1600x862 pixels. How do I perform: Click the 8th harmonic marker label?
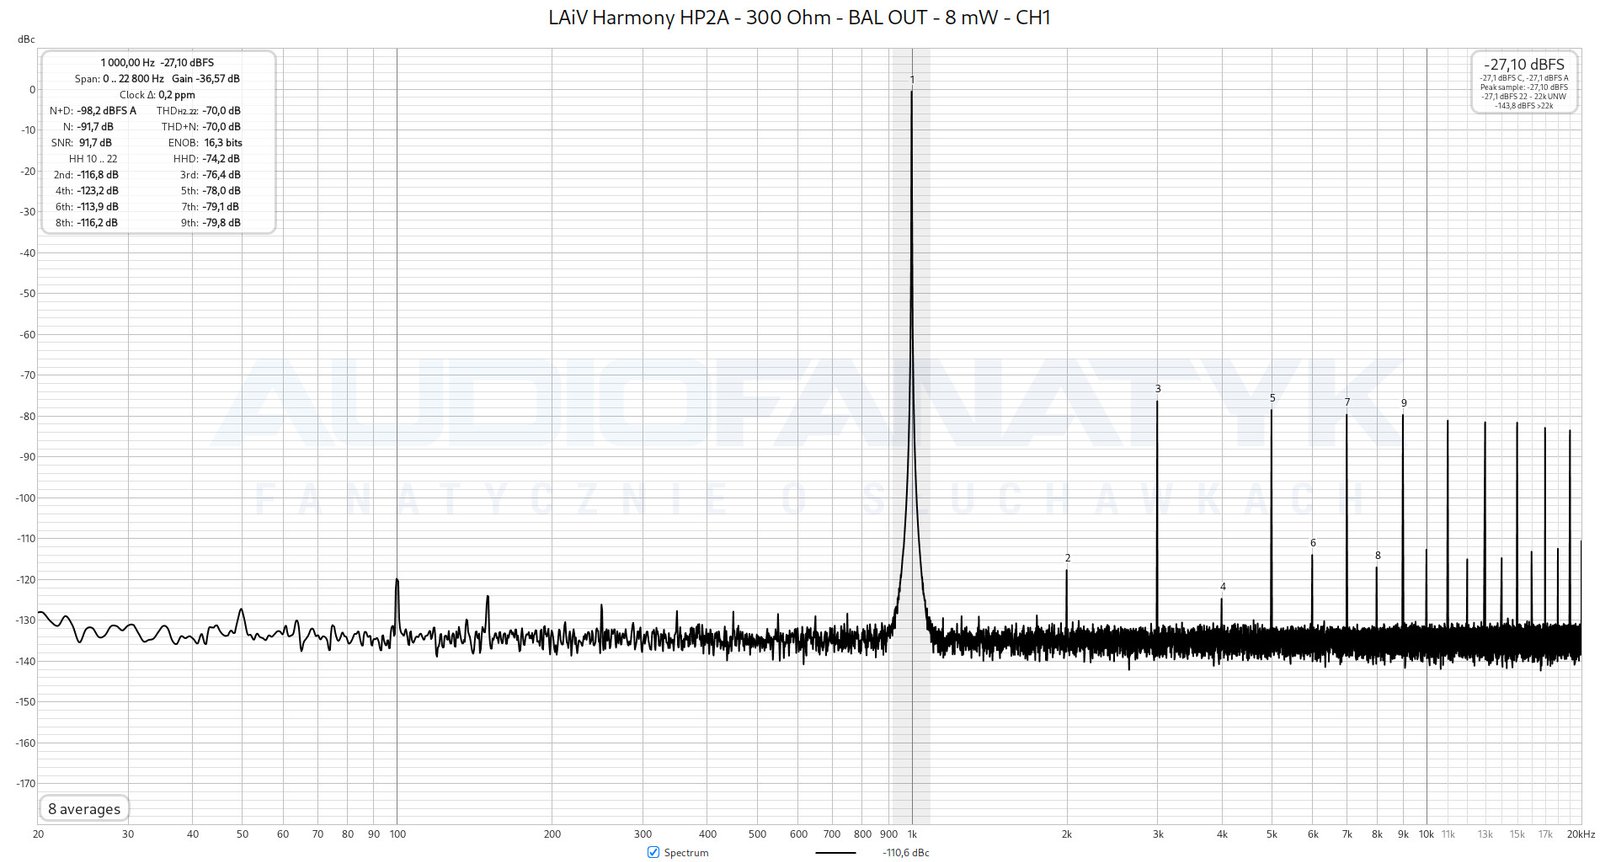pos(1377,556)
